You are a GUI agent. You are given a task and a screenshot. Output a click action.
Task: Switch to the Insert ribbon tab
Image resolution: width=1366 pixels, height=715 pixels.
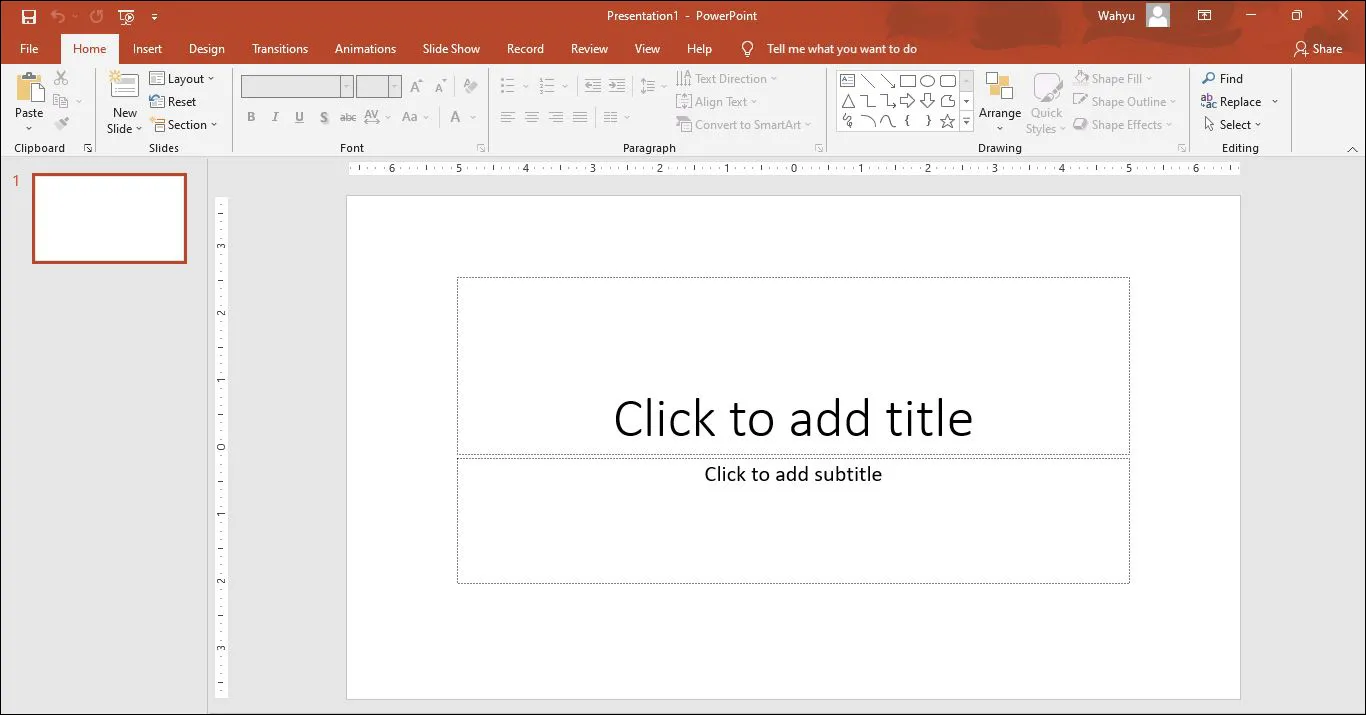[147, 48]
